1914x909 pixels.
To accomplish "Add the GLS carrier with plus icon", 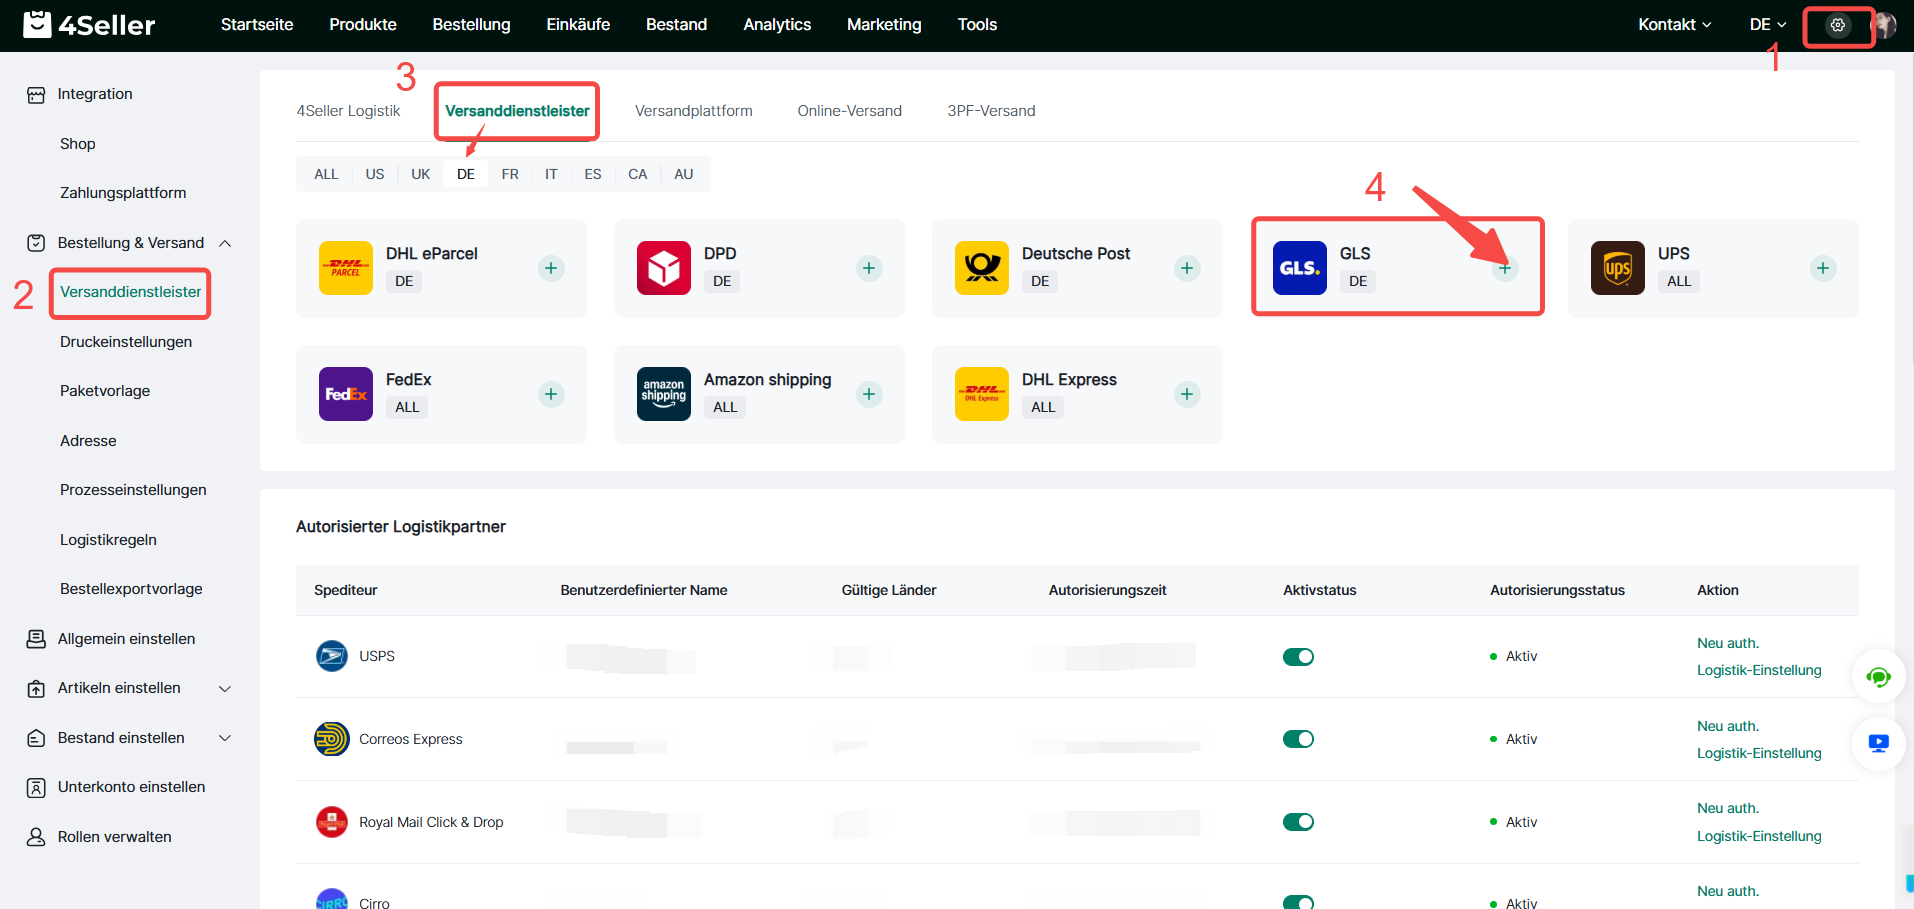I will (x=1504, y=268).
